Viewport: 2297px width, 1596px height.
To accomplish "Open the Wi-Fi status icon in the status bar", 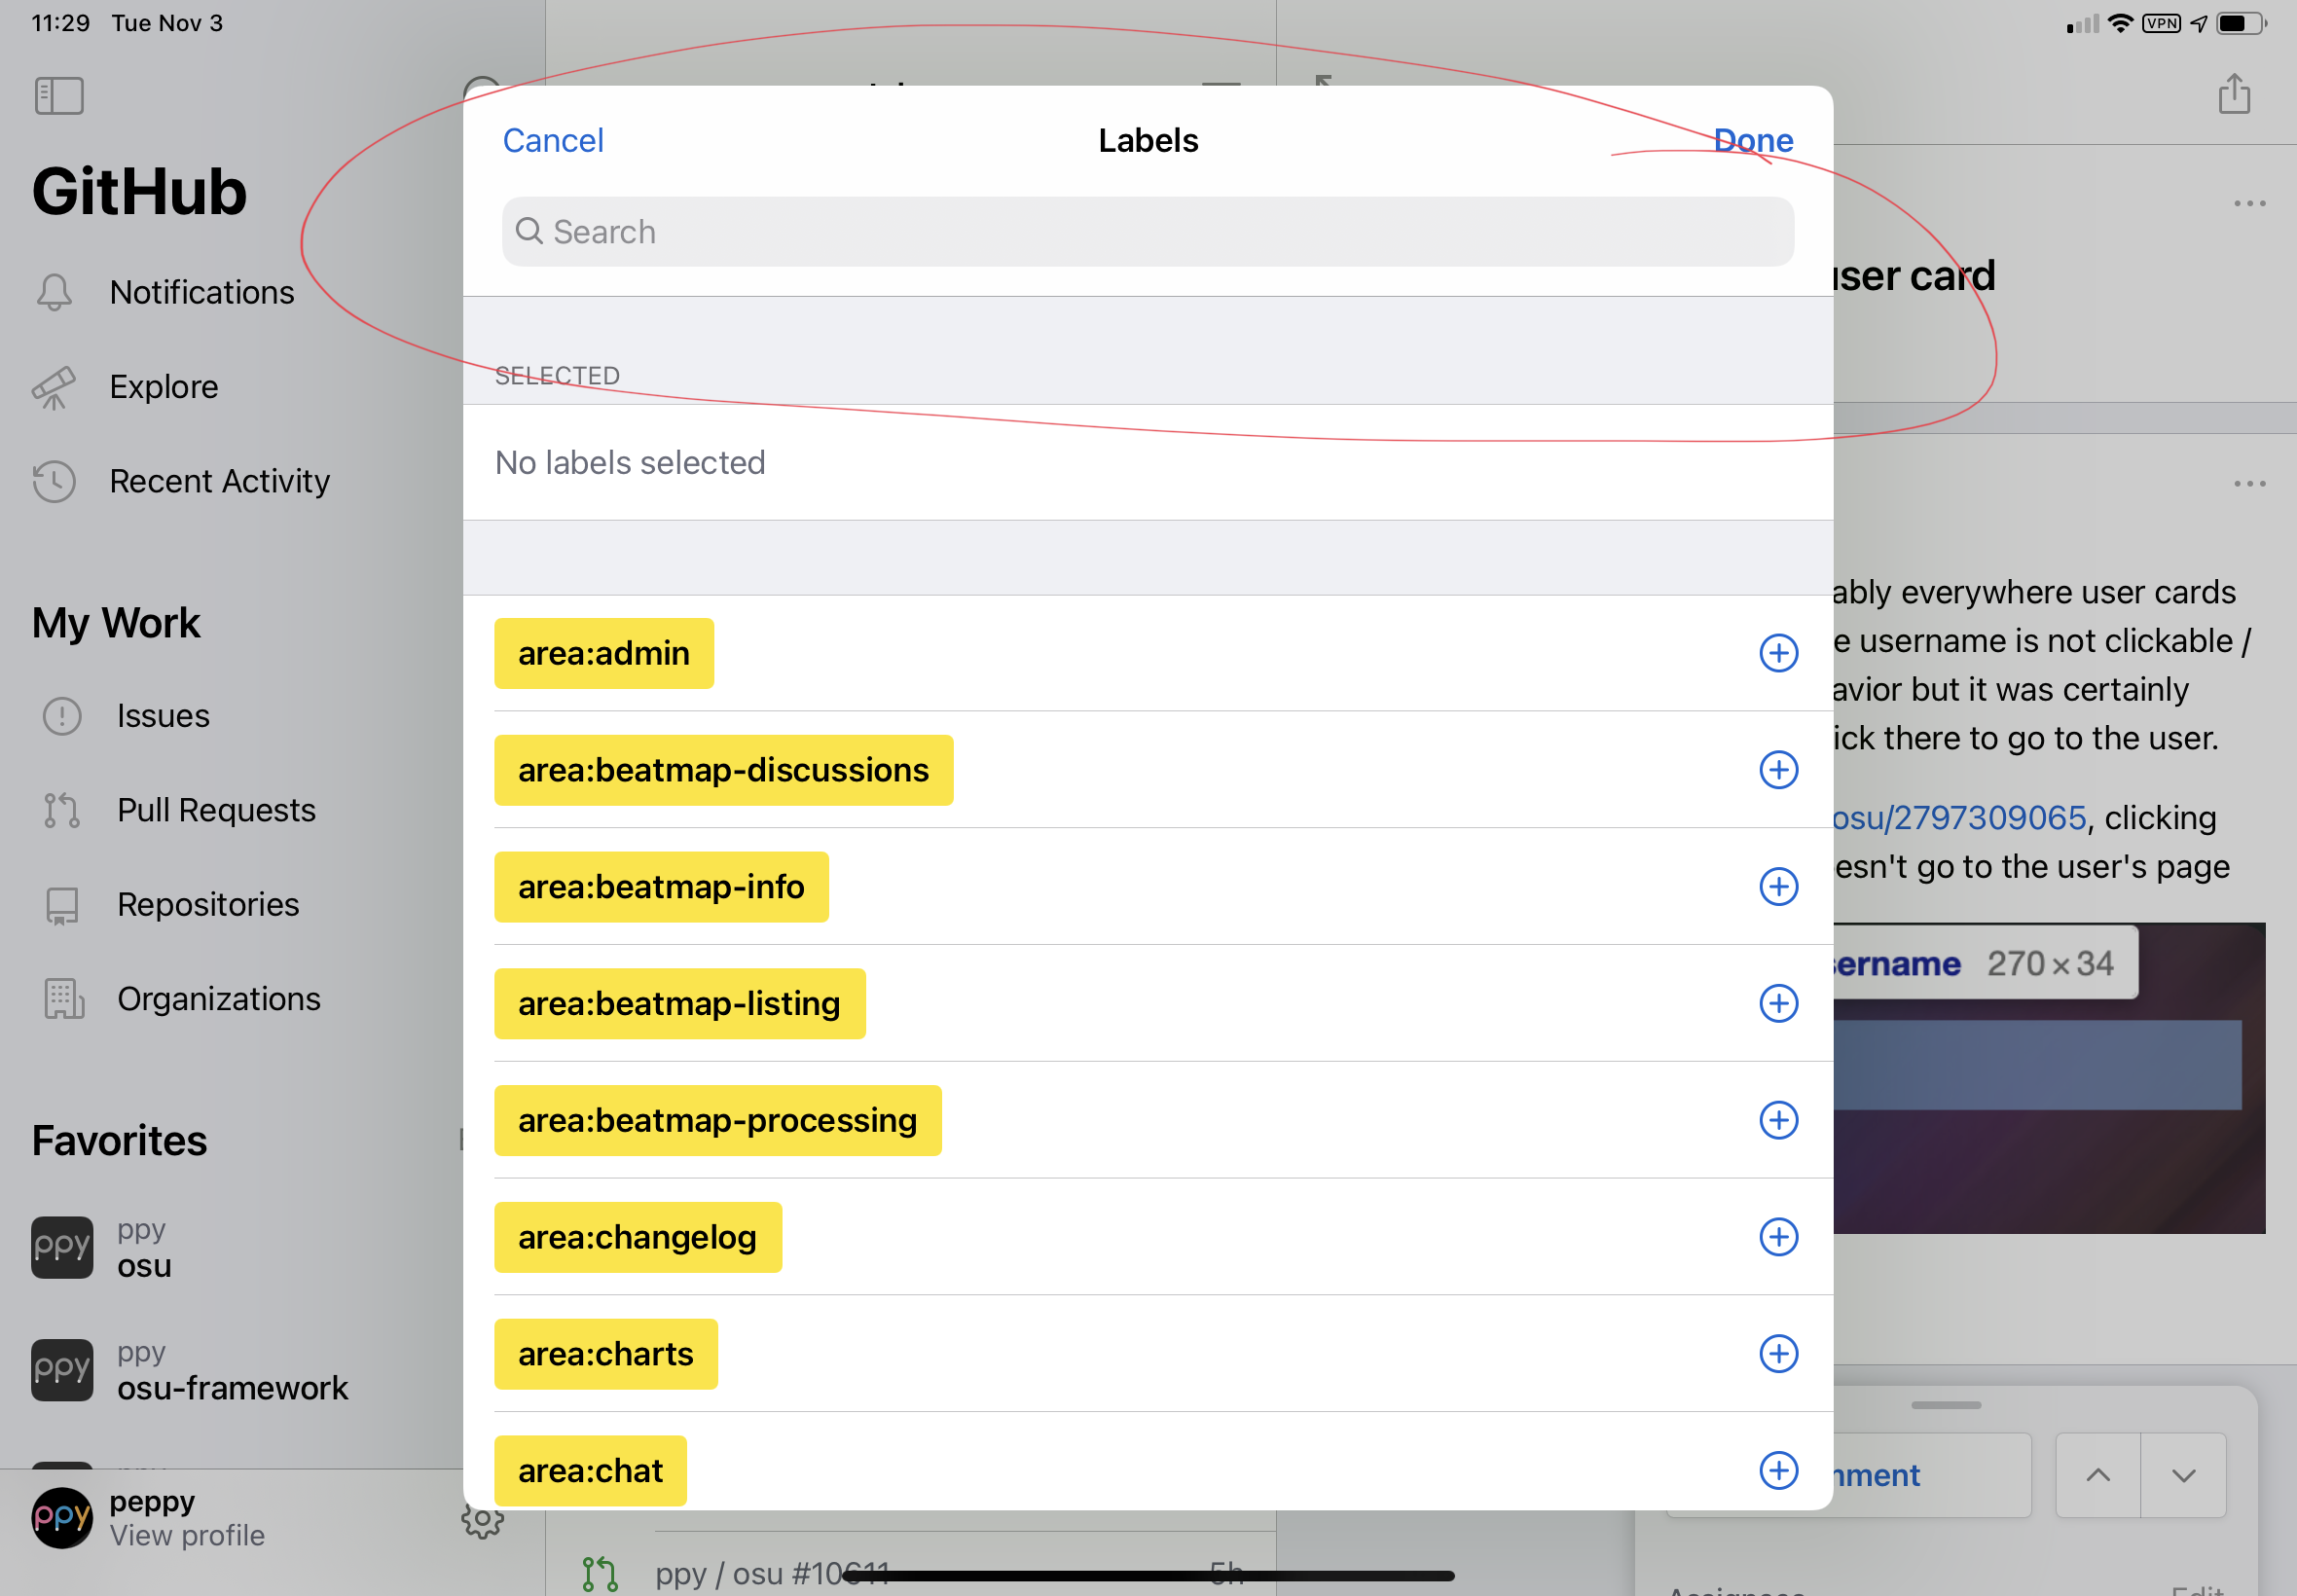I will (x=2120, y=23).
